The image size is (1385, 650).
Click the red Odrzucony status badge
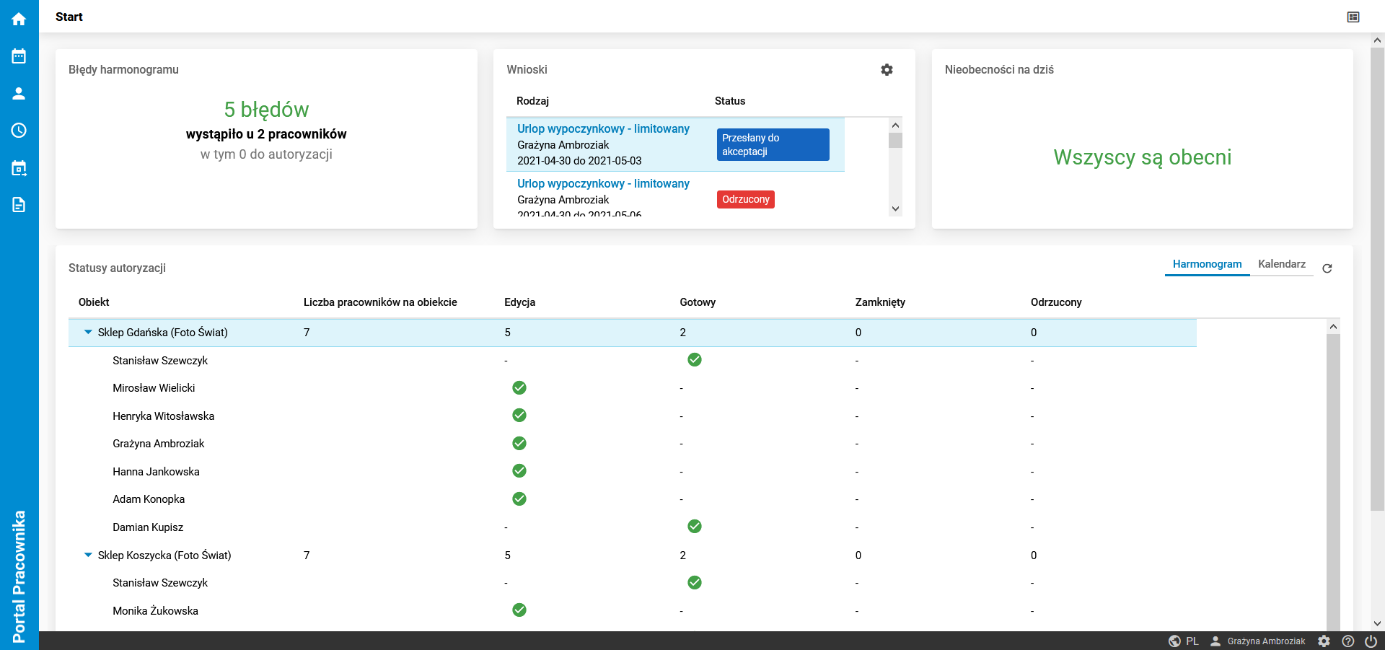pyautogui.click(x=746, y=200)
